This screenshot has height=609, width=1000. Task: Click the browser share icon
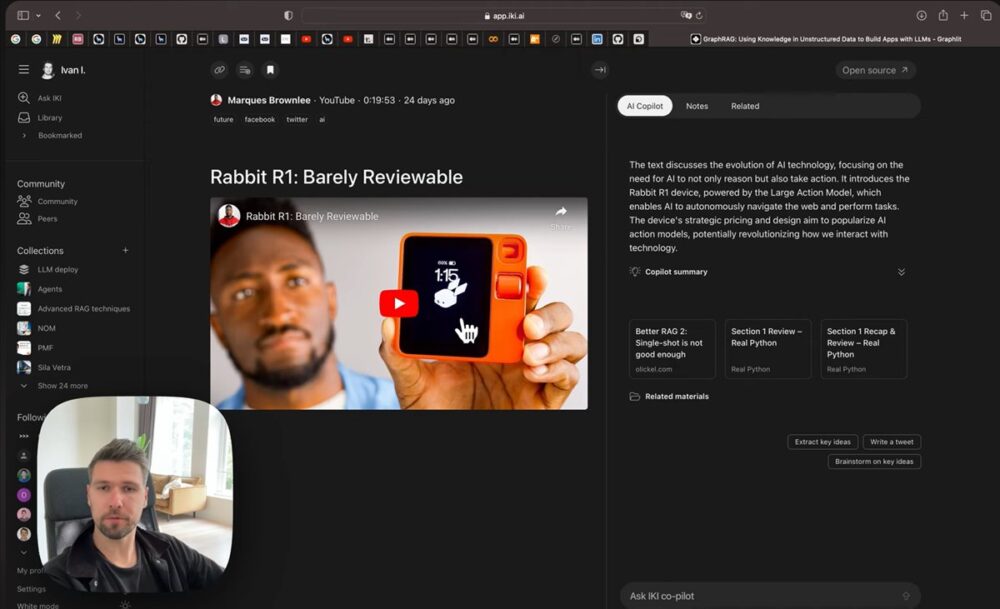coord(943,15)
